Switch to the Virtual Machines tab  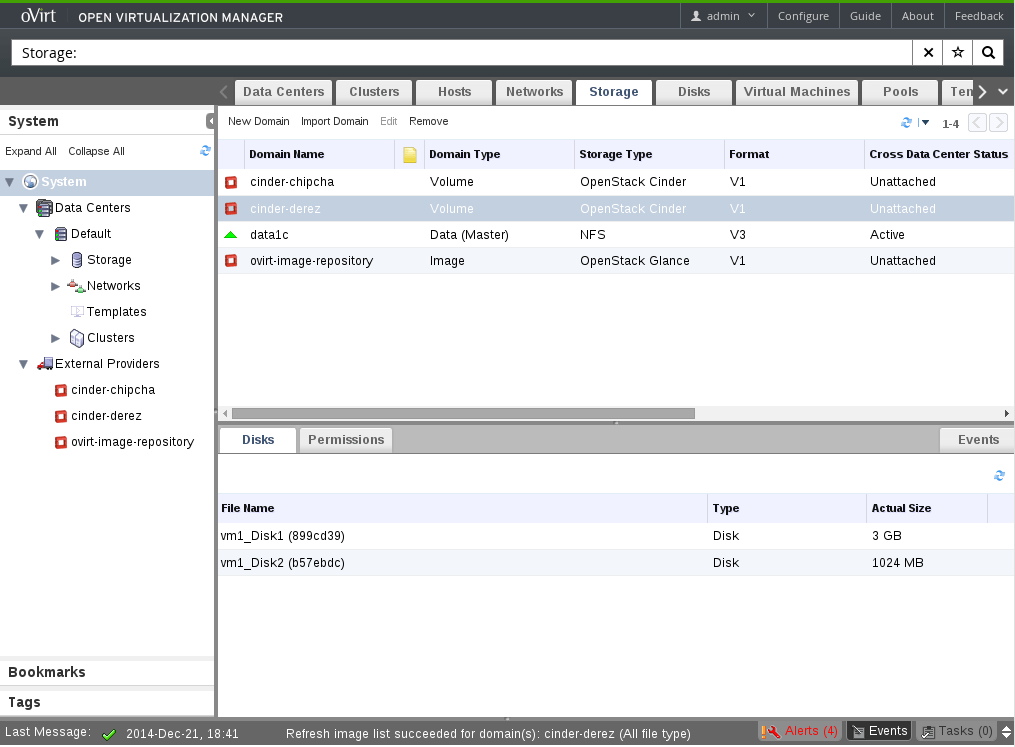coord(796,92)
